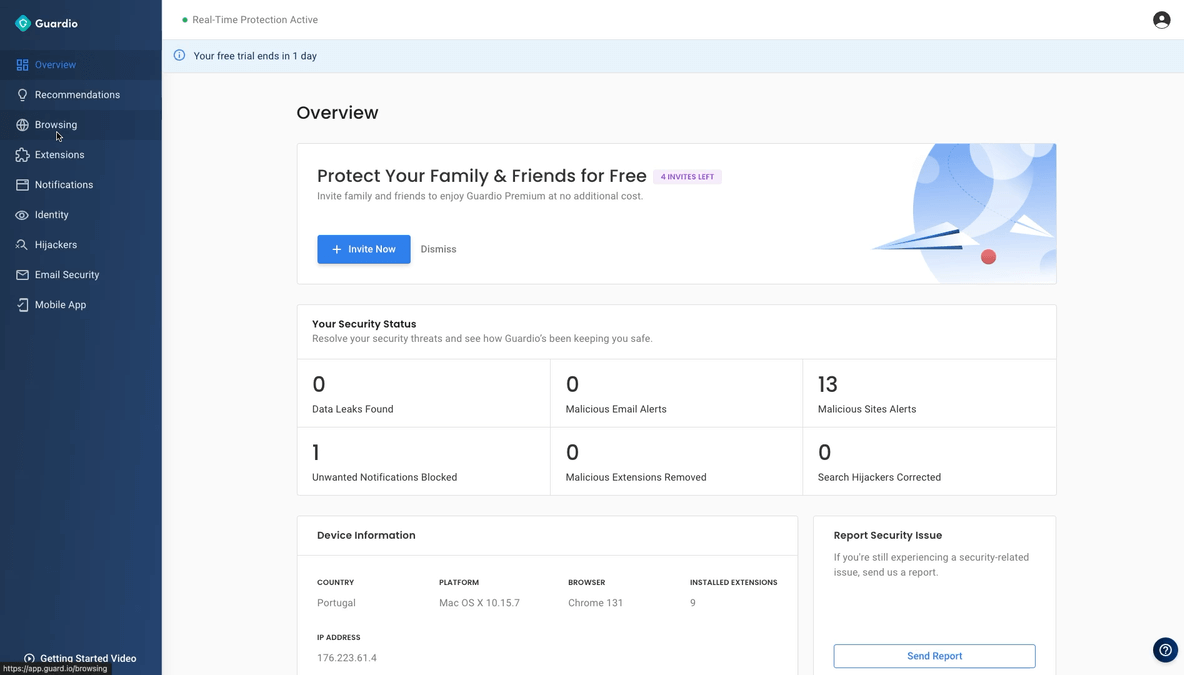Dismiss the family invite banner
Viewport: 1184px width, 675px height.
point(438,249)
